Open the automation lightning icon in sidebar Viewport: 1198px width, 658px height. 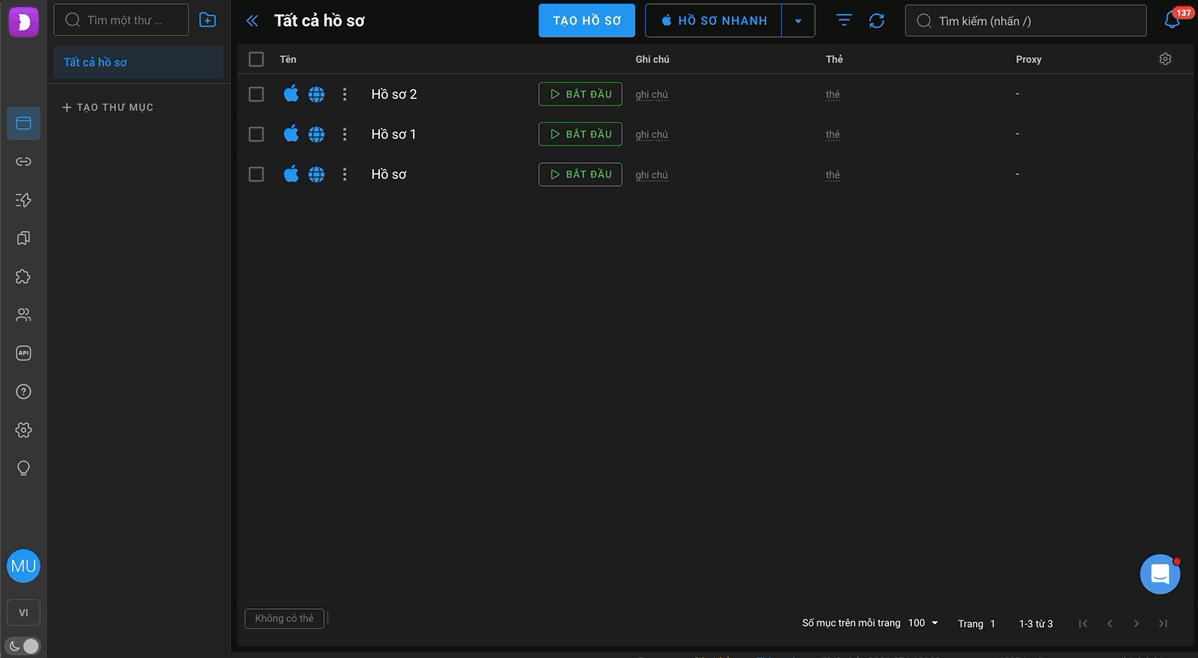[24, 199]
